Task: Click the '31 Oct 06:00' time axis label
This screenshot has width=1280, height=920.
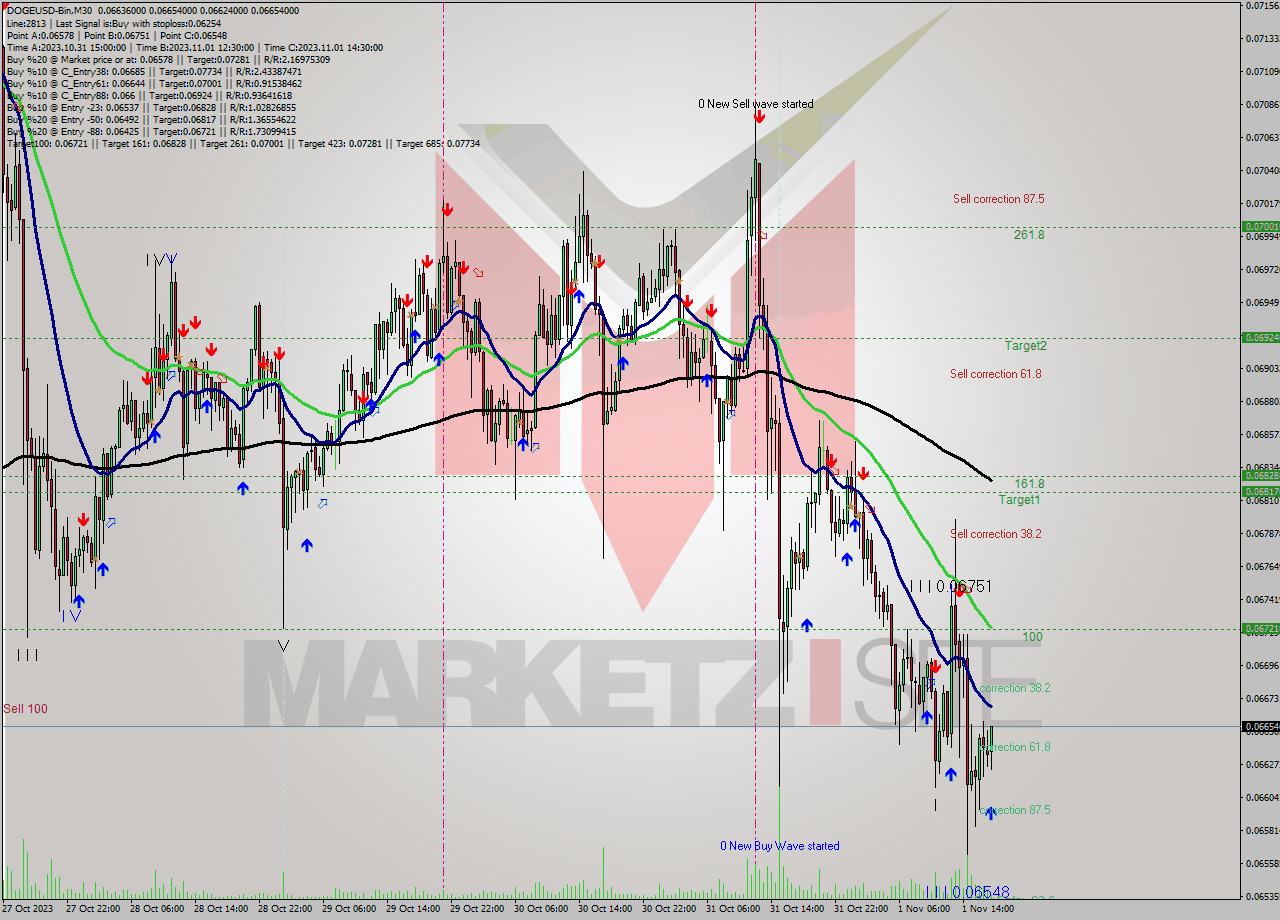Action: click(731, 909)
